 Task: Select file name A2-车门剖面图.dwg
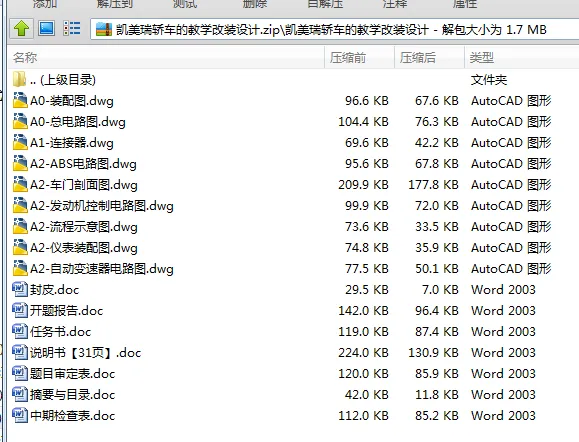click(84, 185)
